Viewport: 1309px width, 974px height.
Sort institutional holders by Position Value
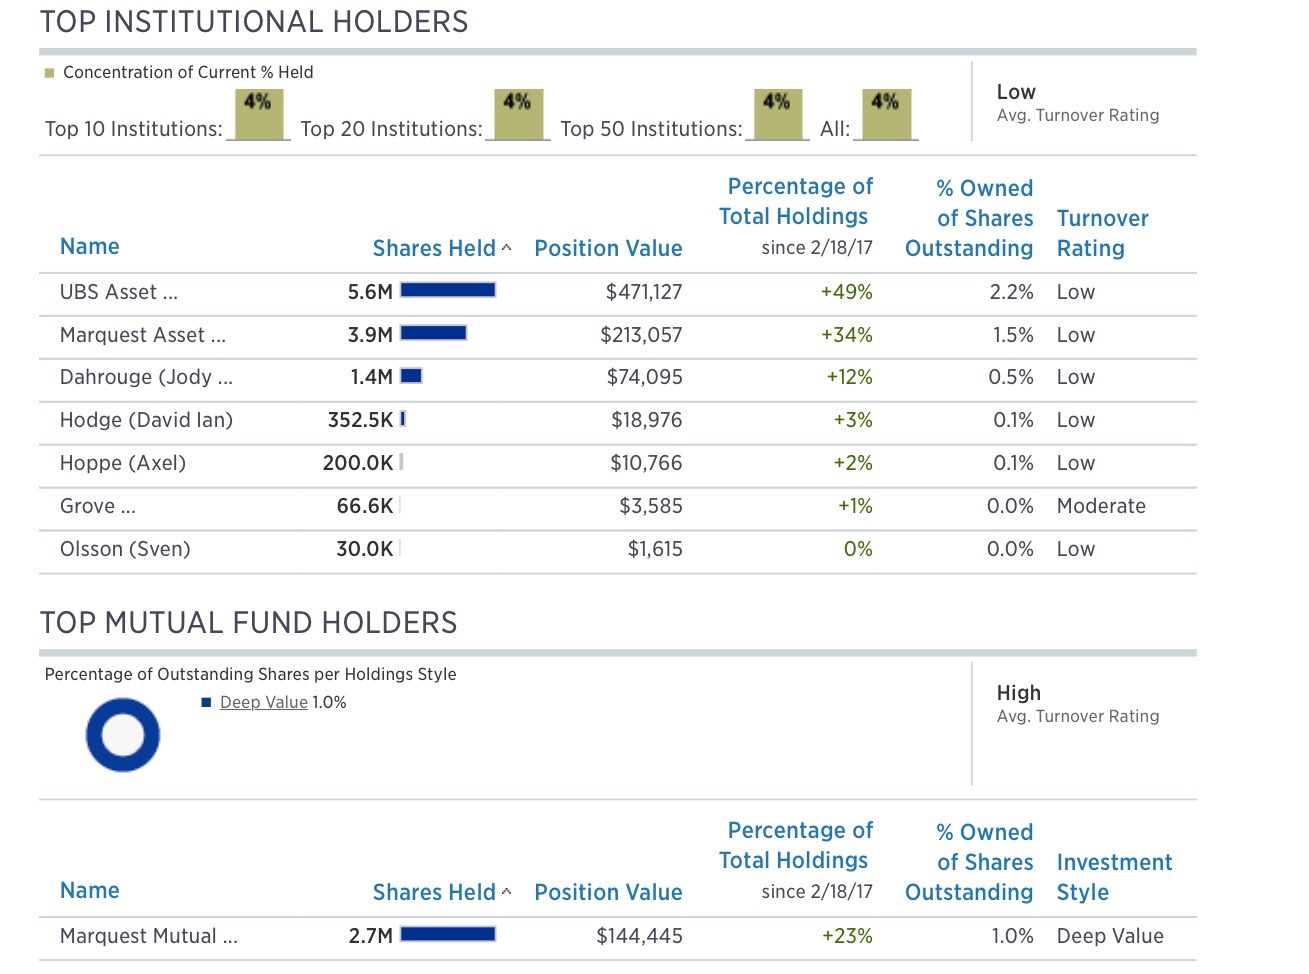tap(607, 247)
